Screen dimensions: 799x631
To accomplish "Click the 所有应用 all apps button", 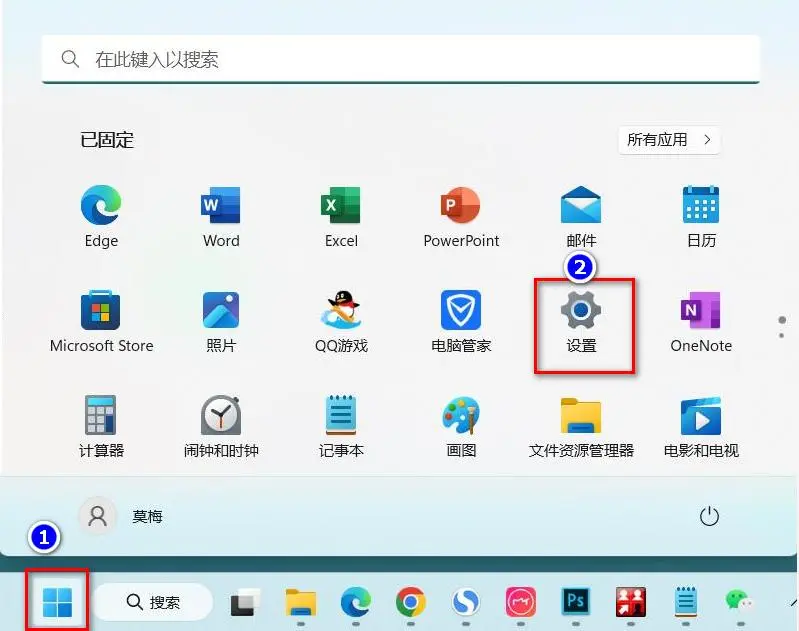I will 669,140.
